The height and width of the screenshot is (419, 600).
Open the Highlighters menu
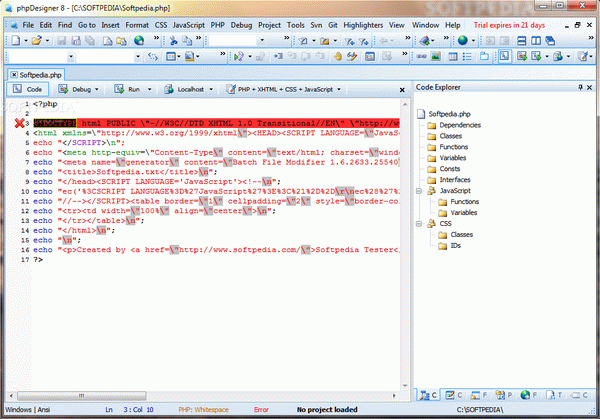[363, 25]
